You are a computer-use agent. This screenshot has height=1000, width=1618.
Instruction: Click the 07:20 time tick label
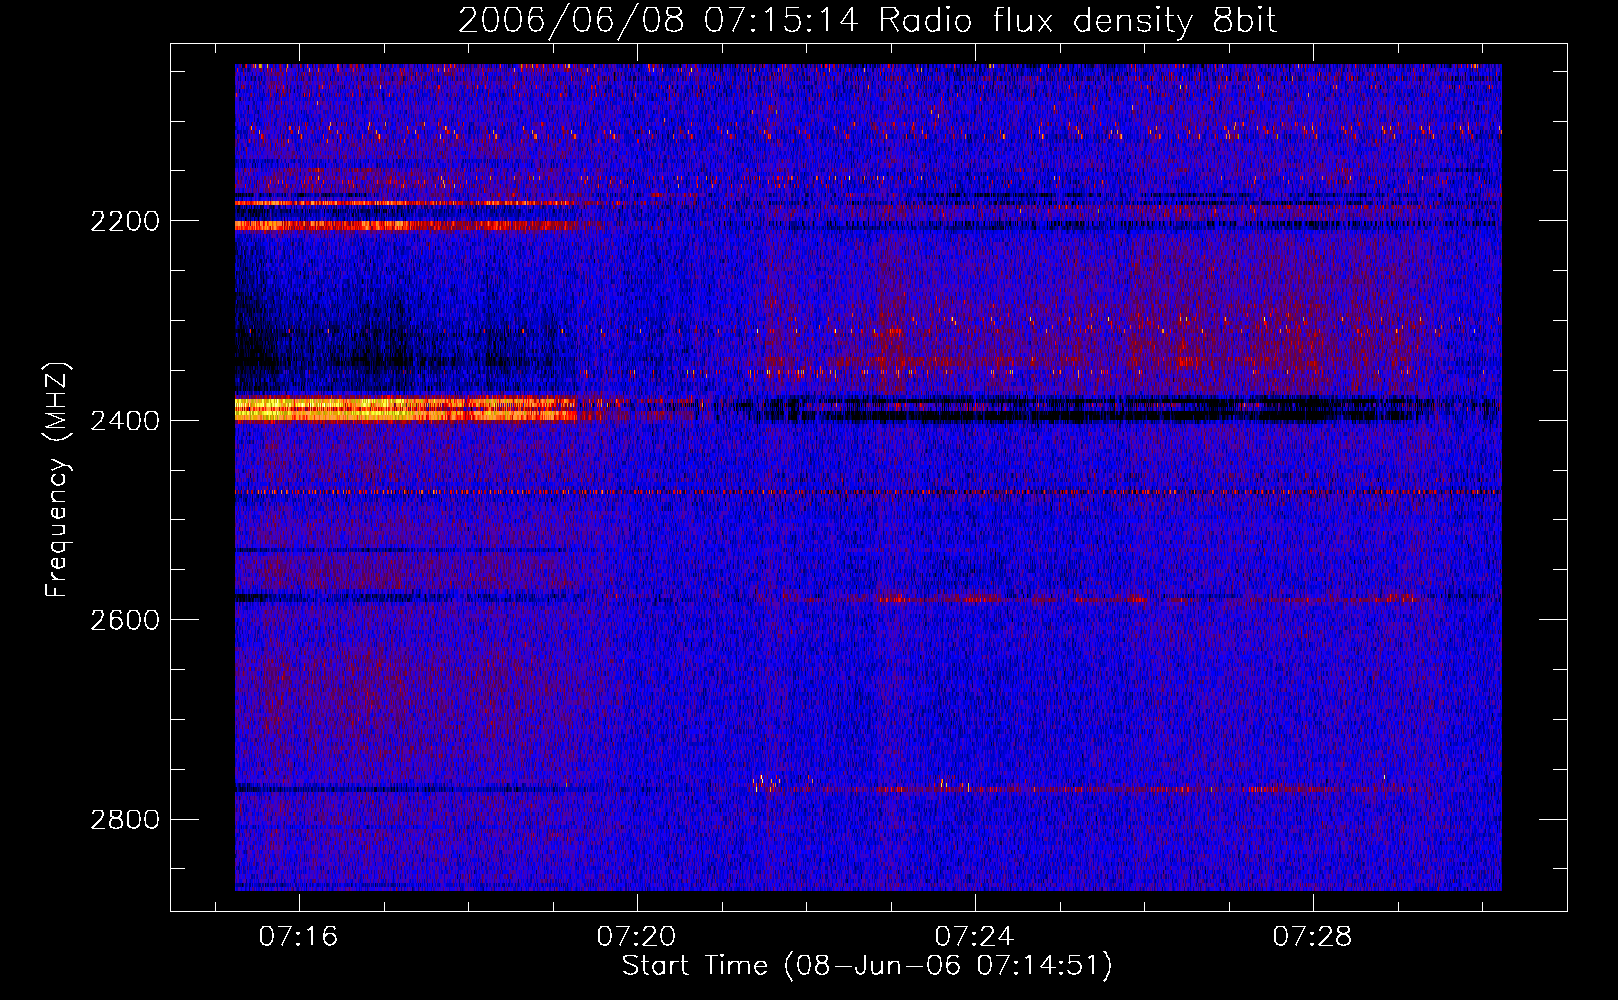tap(636, 937)
